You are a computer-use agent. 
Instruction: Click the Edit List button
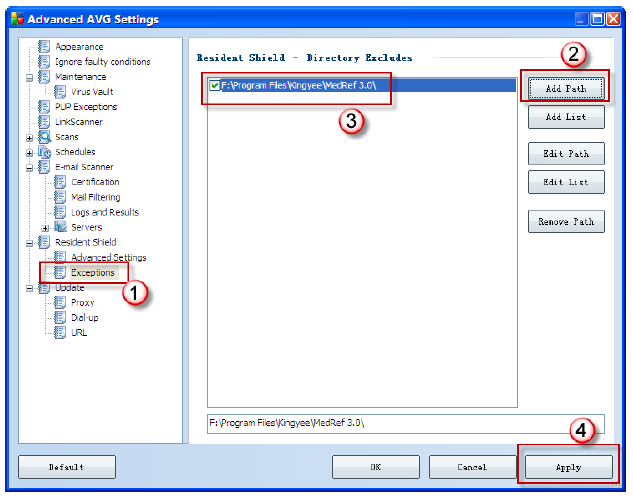tap(566, 182)
